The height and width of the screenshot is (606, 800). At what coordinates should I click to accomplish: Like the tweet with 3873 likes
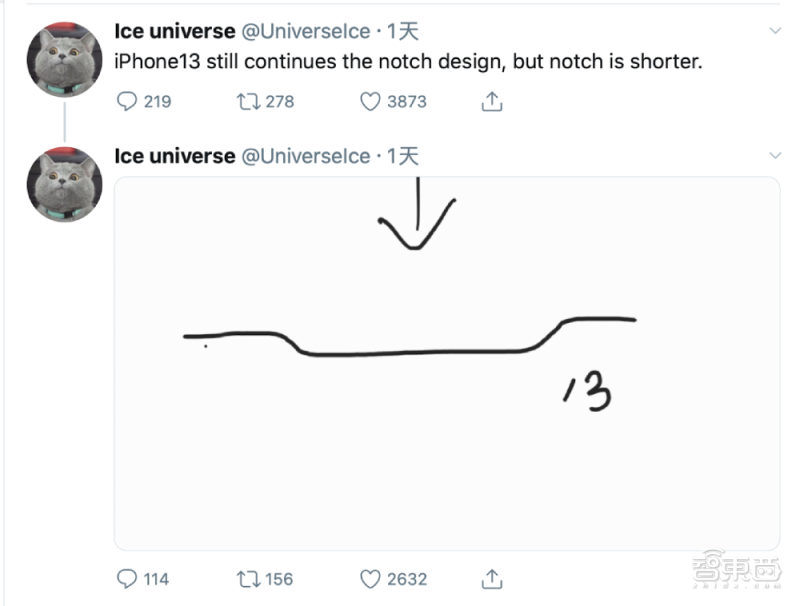(370, 101)
